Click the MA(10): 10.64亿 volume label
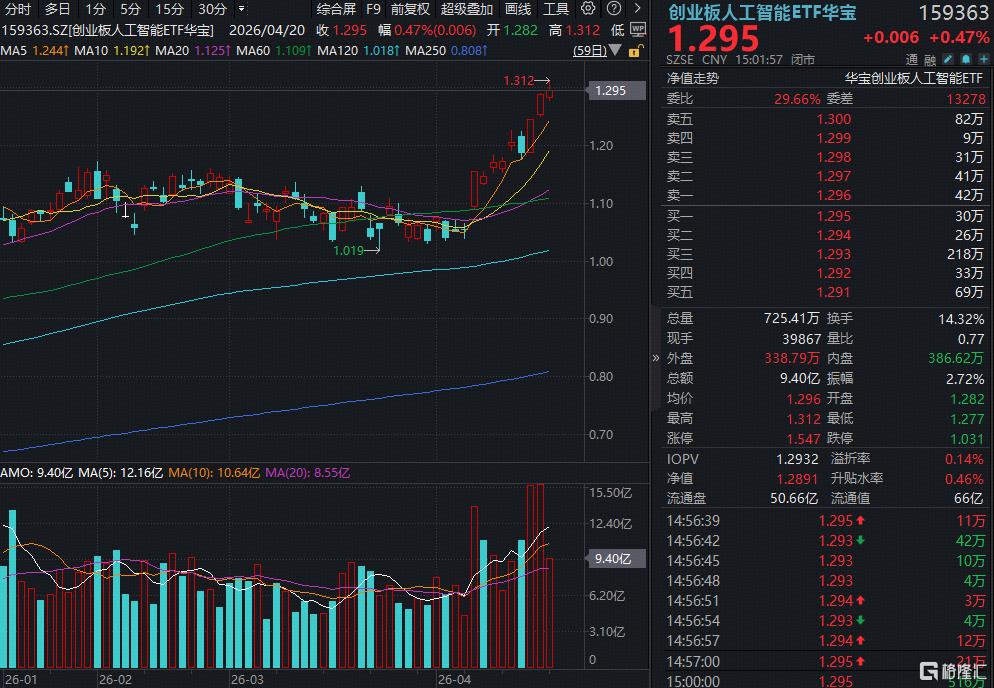The width and height of the screenshot is (994, 688). [x=214, y=473]
